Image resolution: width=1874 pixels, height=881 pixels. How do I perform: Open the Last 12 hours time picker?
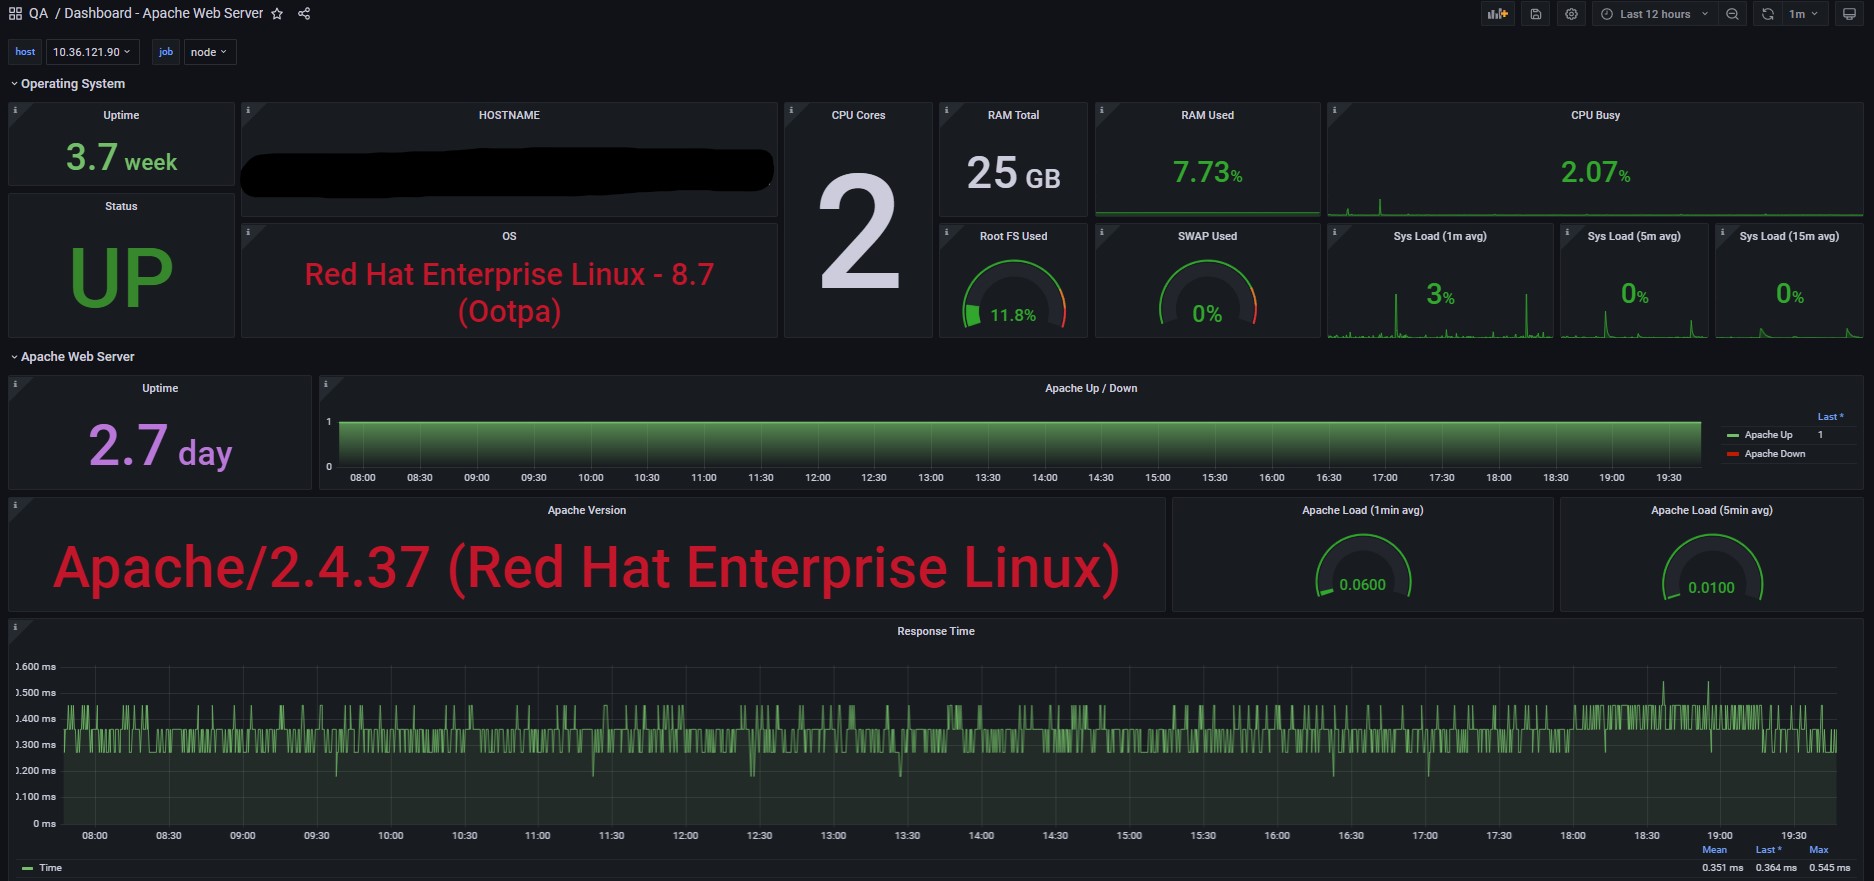click(1654, 14)
